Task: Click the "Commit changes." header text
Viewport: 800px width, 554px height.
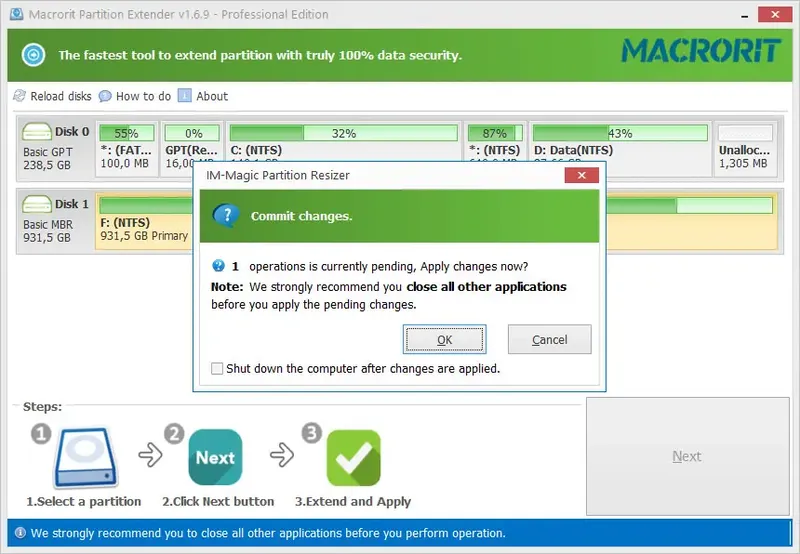Action: 302,216
